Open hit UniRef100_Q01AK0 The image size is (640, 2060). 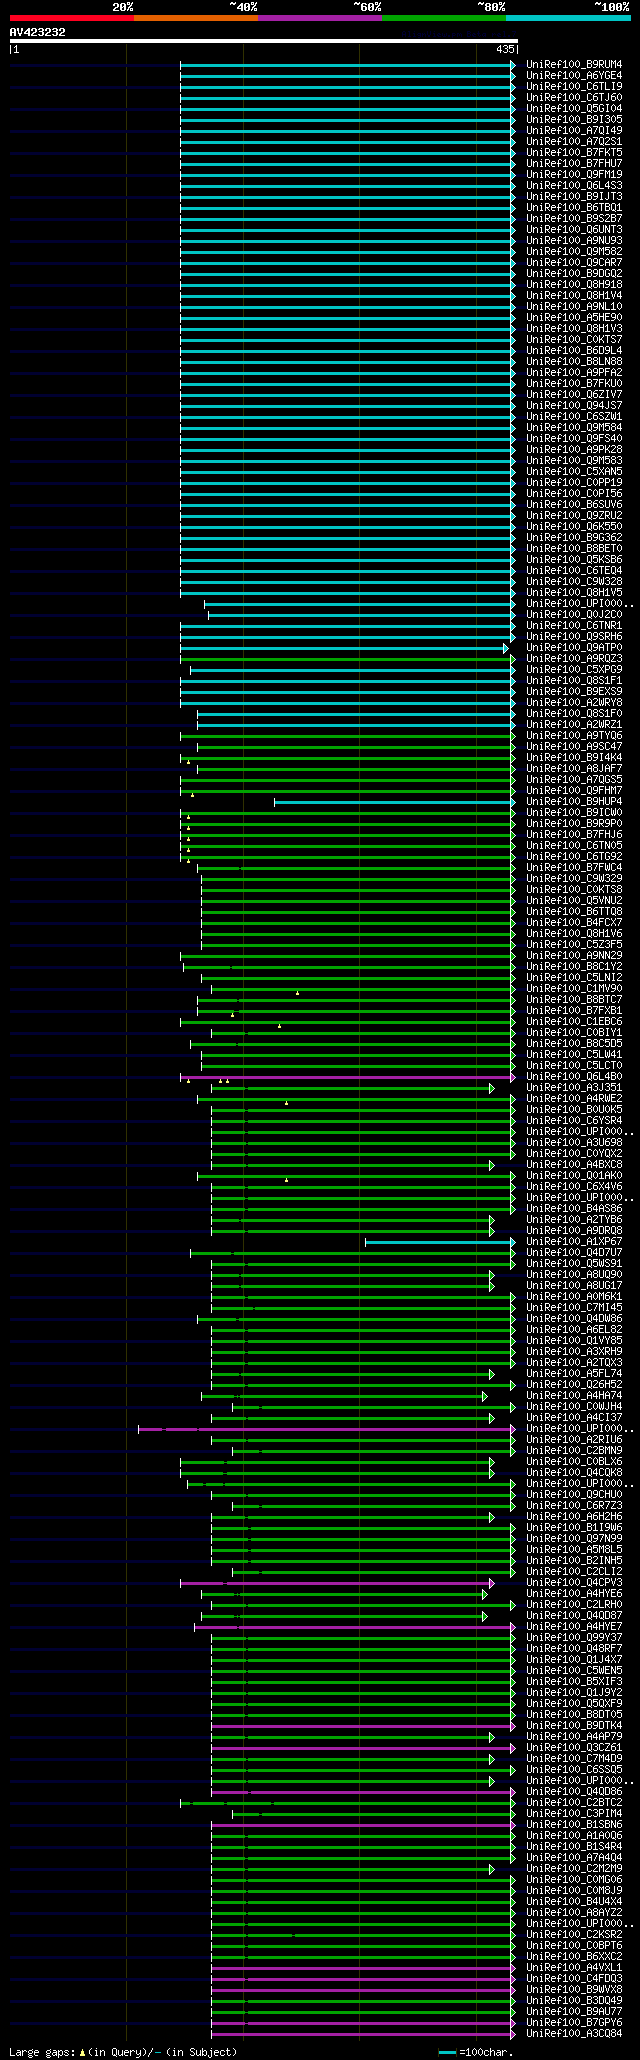574,1175
